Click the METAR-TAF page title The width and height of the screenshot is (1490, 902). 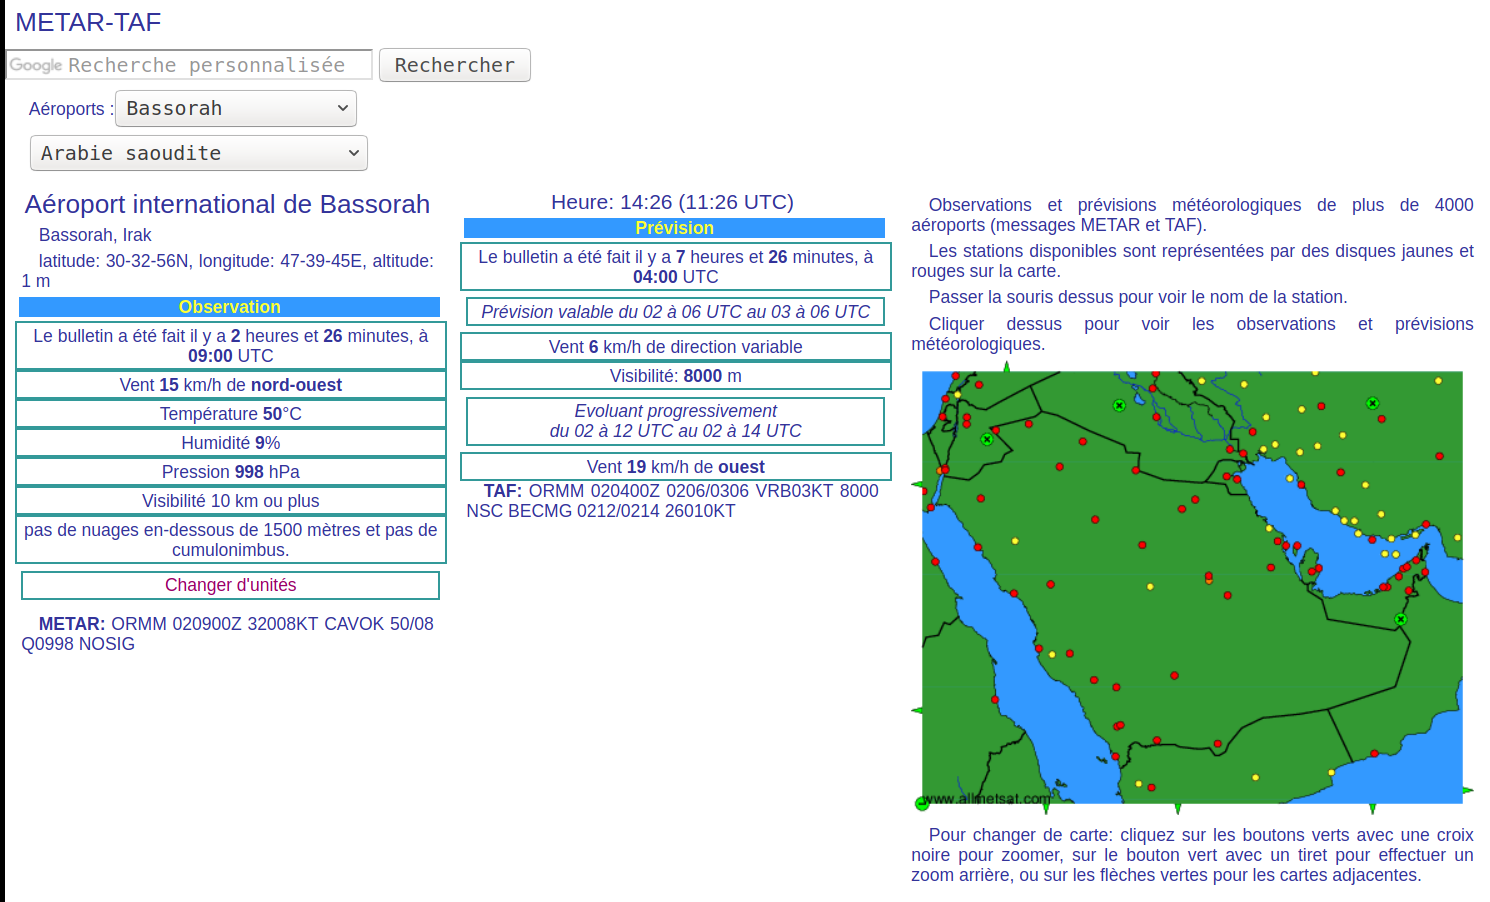tap(88, 22)
